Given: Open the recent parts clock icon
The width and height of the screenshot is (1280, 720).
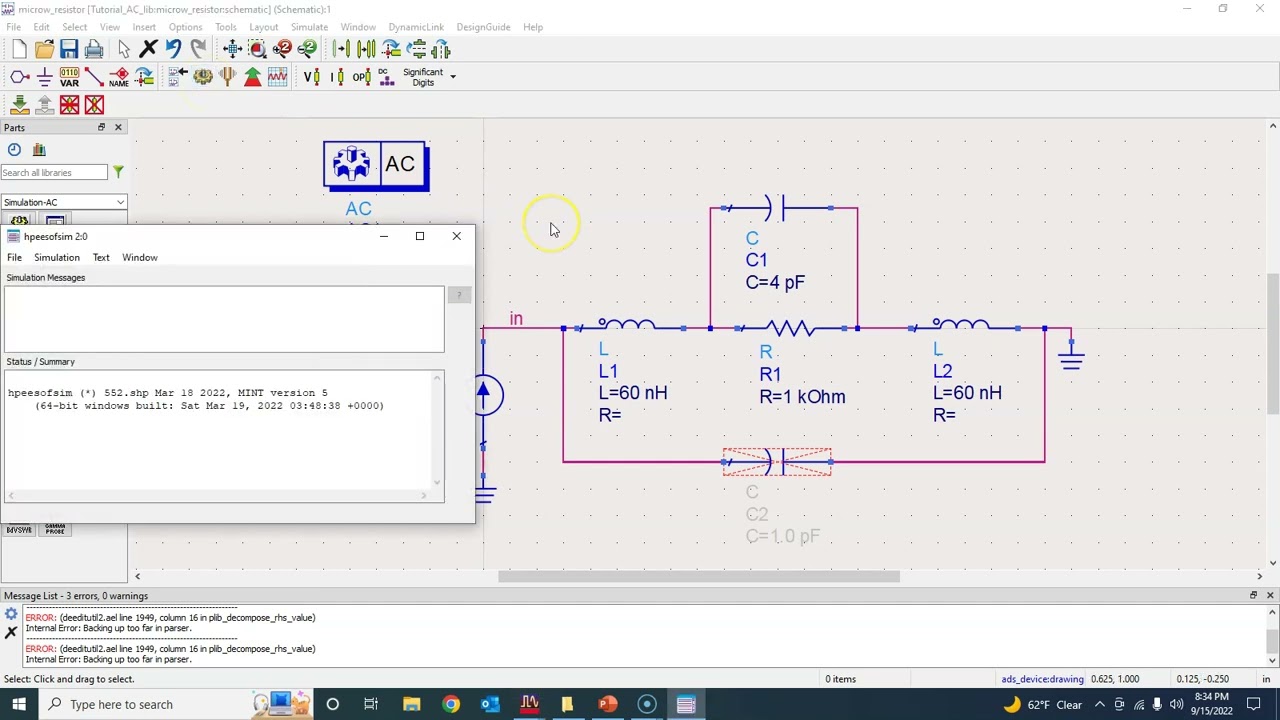Looking at the screenshot, I should (x=14, y=149).
